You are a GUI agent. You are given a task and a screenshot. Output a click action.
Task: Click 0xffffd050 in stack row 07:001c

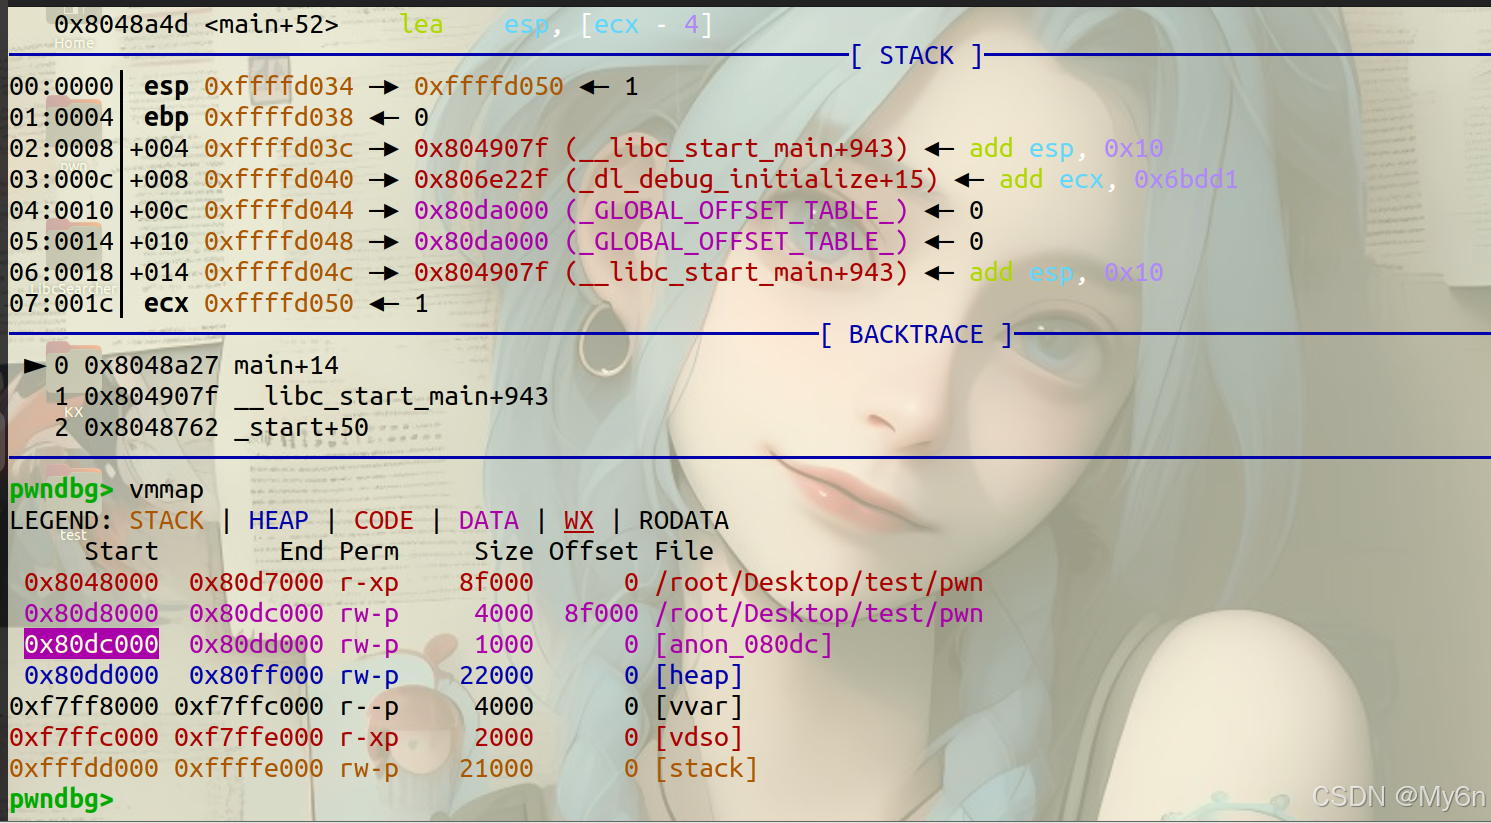[x=279, y=304]
